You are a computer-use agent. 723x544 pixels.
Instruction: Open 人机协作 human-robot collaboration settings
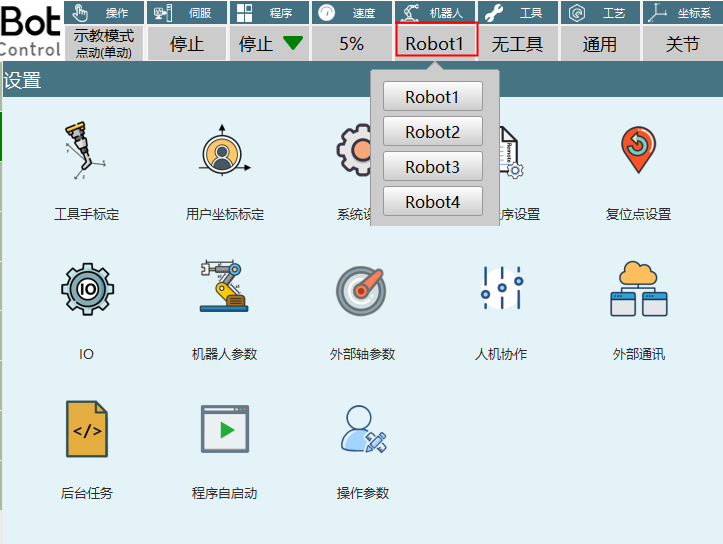pyautogui.click(x=500, y=291)
